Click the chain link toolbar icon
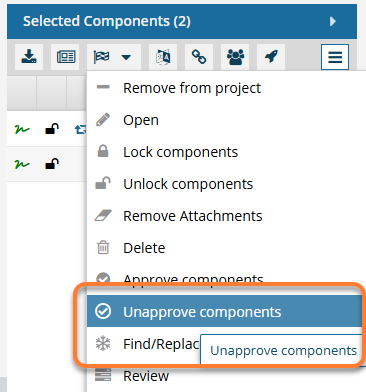Screen dimensions: 366x392 coord(199,57)
